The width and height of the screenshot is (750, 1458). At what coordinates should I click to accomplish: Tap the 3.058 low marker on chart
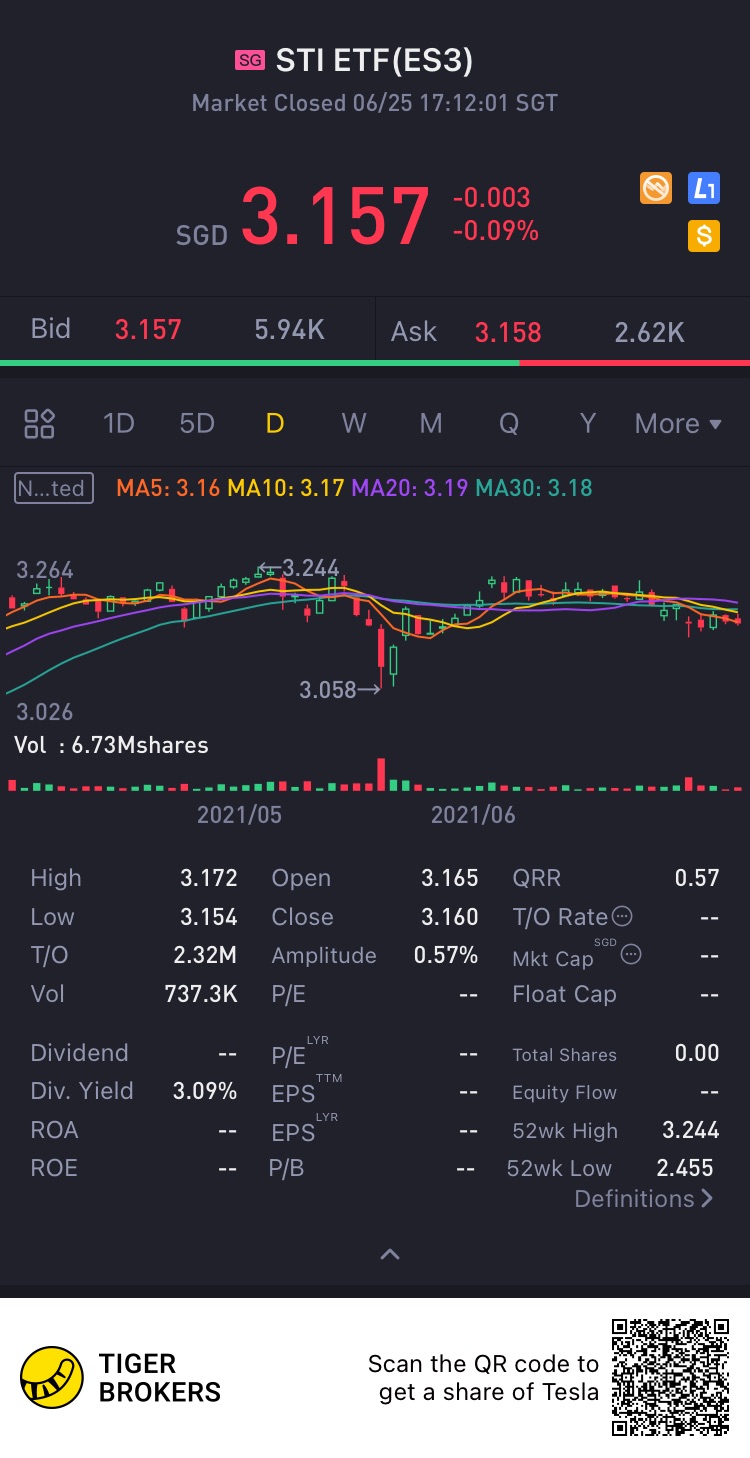tap(340, 689)
